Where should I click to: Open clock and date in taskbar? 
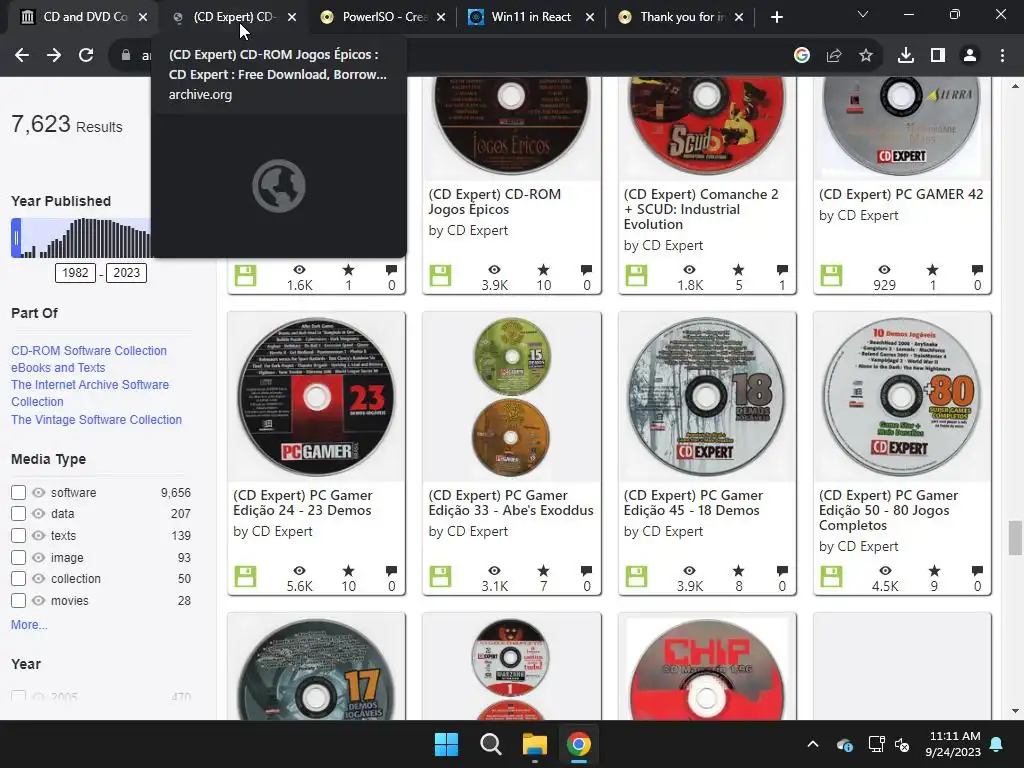[954, 744]
